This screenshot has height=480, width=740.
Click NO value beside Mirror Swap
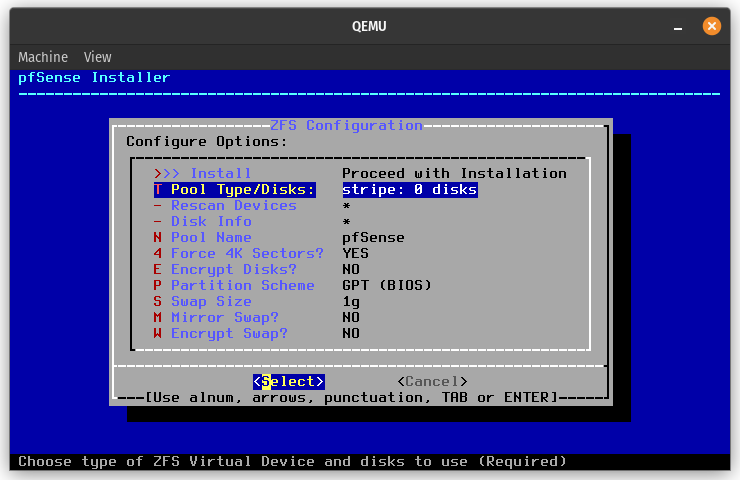(351, 318)
